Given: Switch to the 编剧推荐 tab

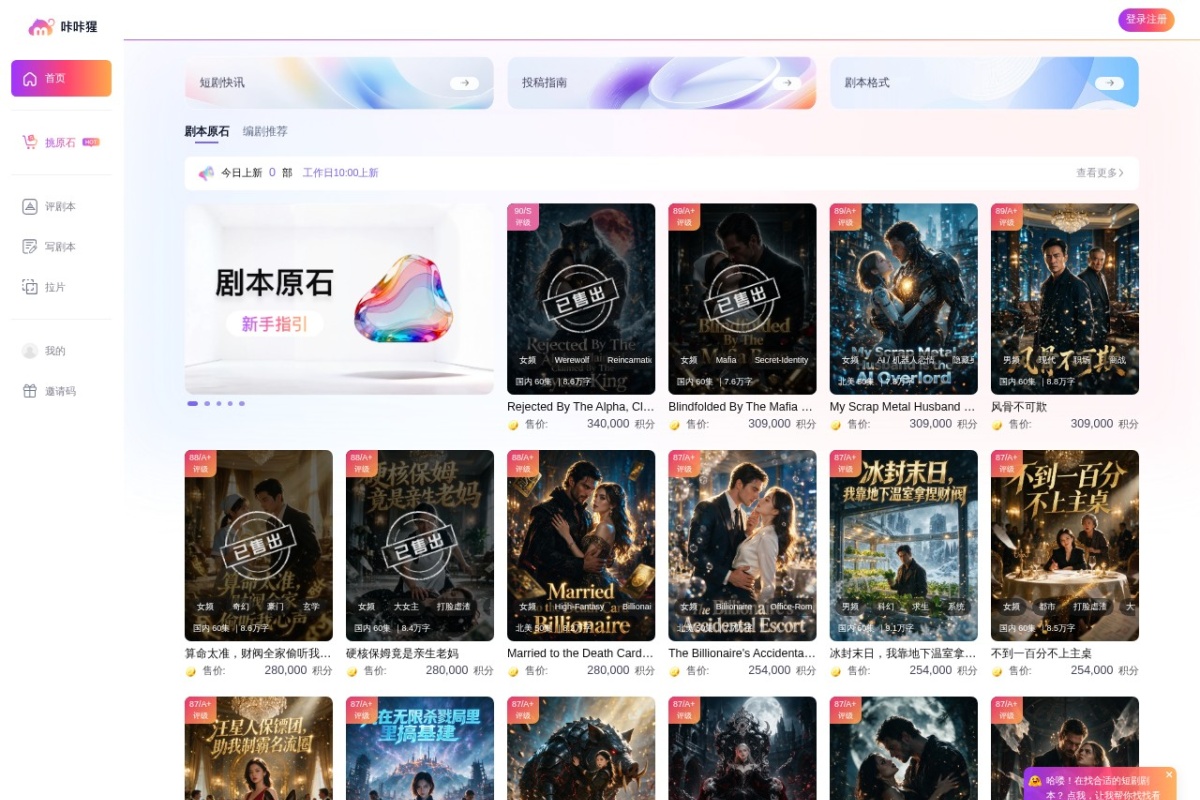Looking at the screenshot, I should click(265, 131).
